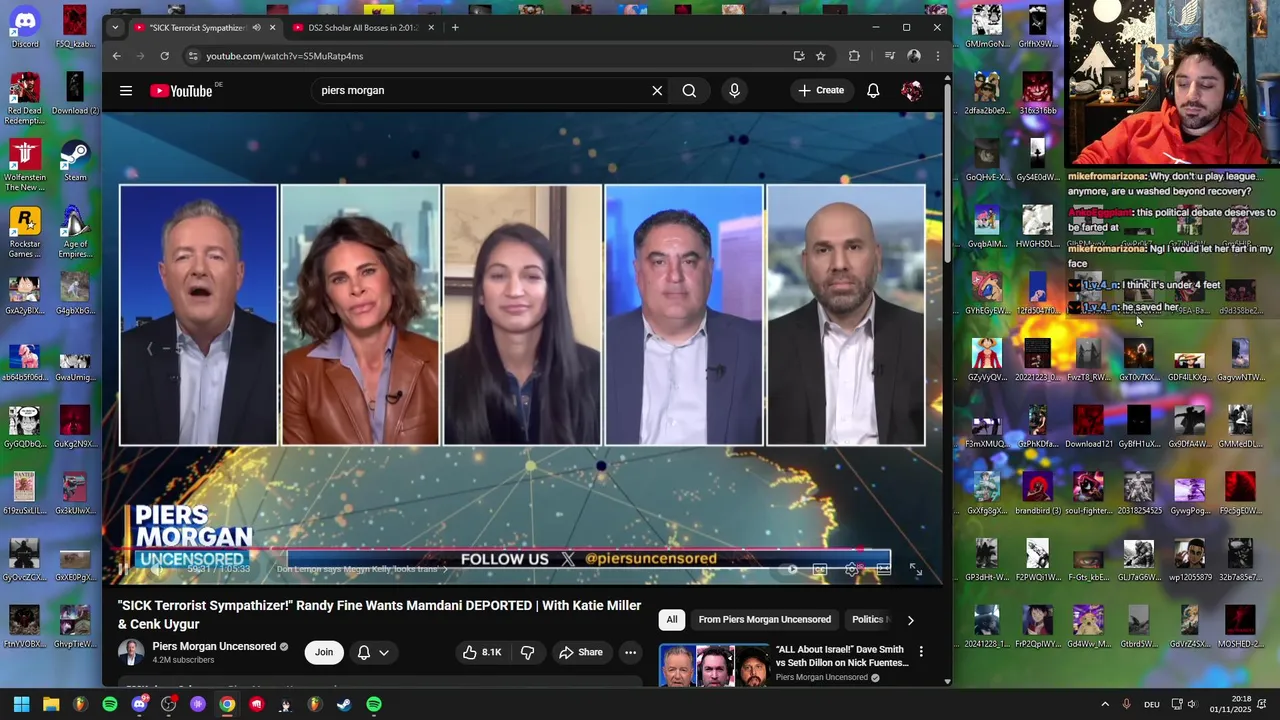Mute the playing YouTube tab audio
Viewport: 1280px width, 720px height.
coord(256,28)
